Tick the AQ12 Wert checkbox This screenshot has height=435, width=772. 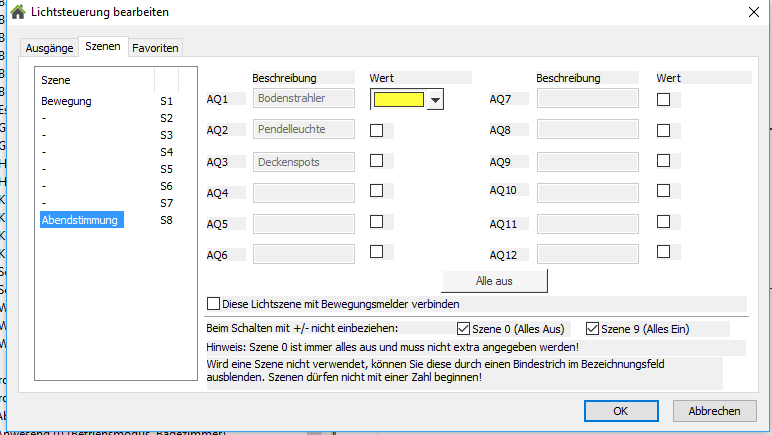tap(663, 253)
